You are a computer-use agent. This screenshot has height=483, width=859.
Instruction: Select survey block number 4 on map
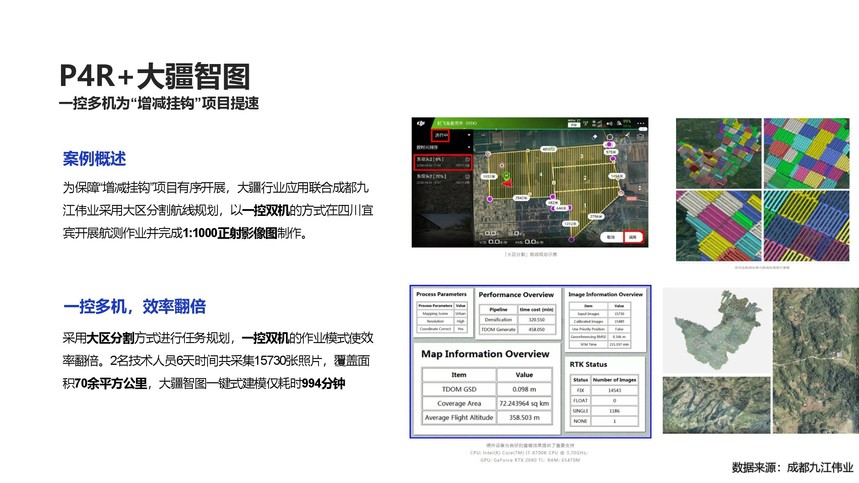541,174
